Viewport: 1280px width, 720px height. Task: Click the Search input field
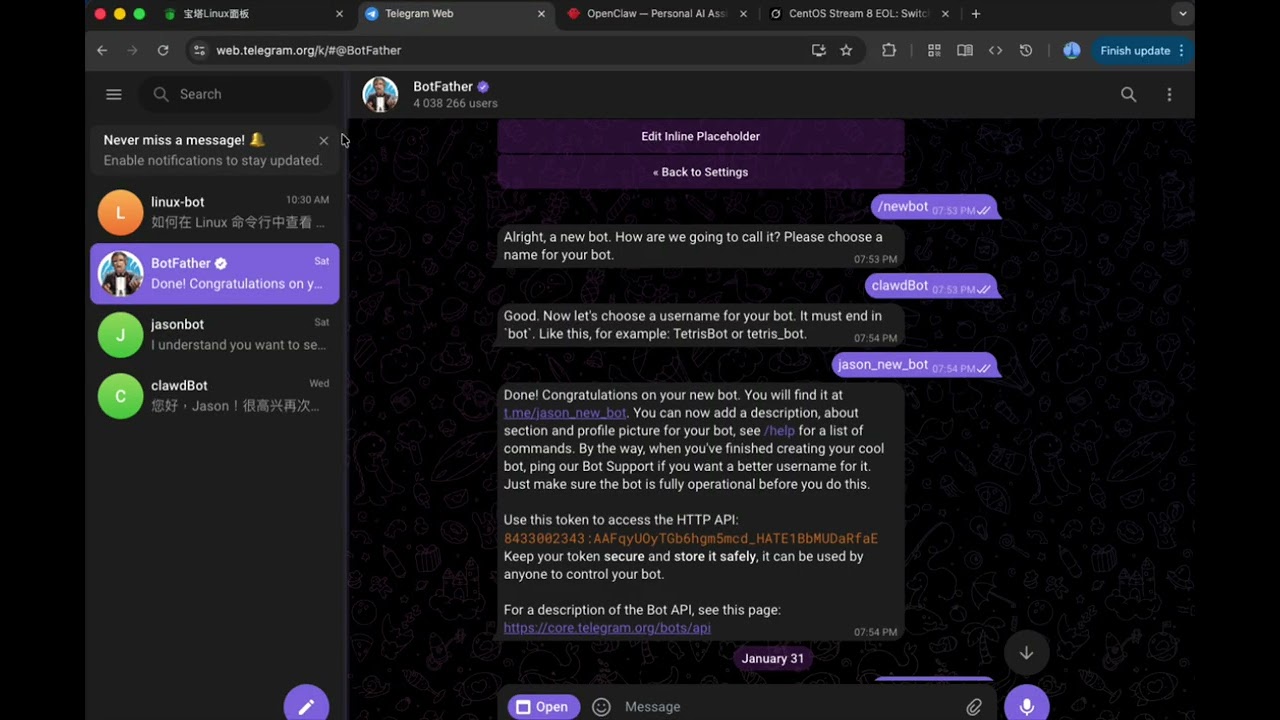tap(236, 94)
